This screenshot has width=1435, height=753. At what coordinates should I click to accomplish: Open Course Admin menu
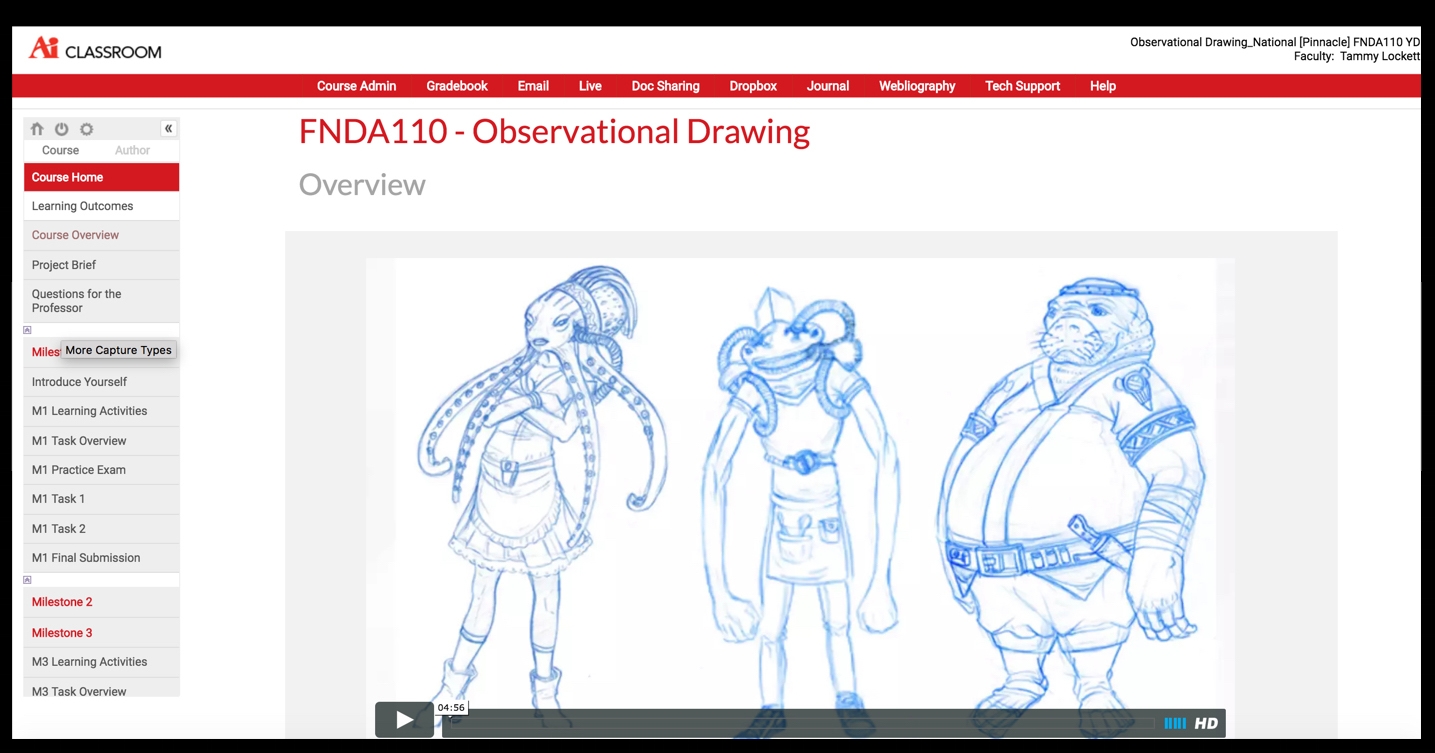(357, 86)
